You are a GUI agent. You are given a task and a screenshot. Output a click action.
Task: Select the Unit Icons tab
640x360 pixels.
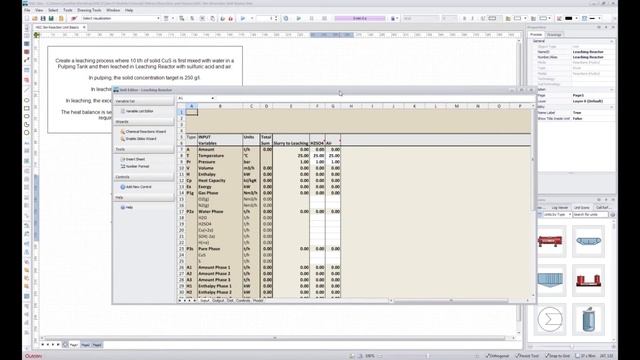tap(582, 208)
